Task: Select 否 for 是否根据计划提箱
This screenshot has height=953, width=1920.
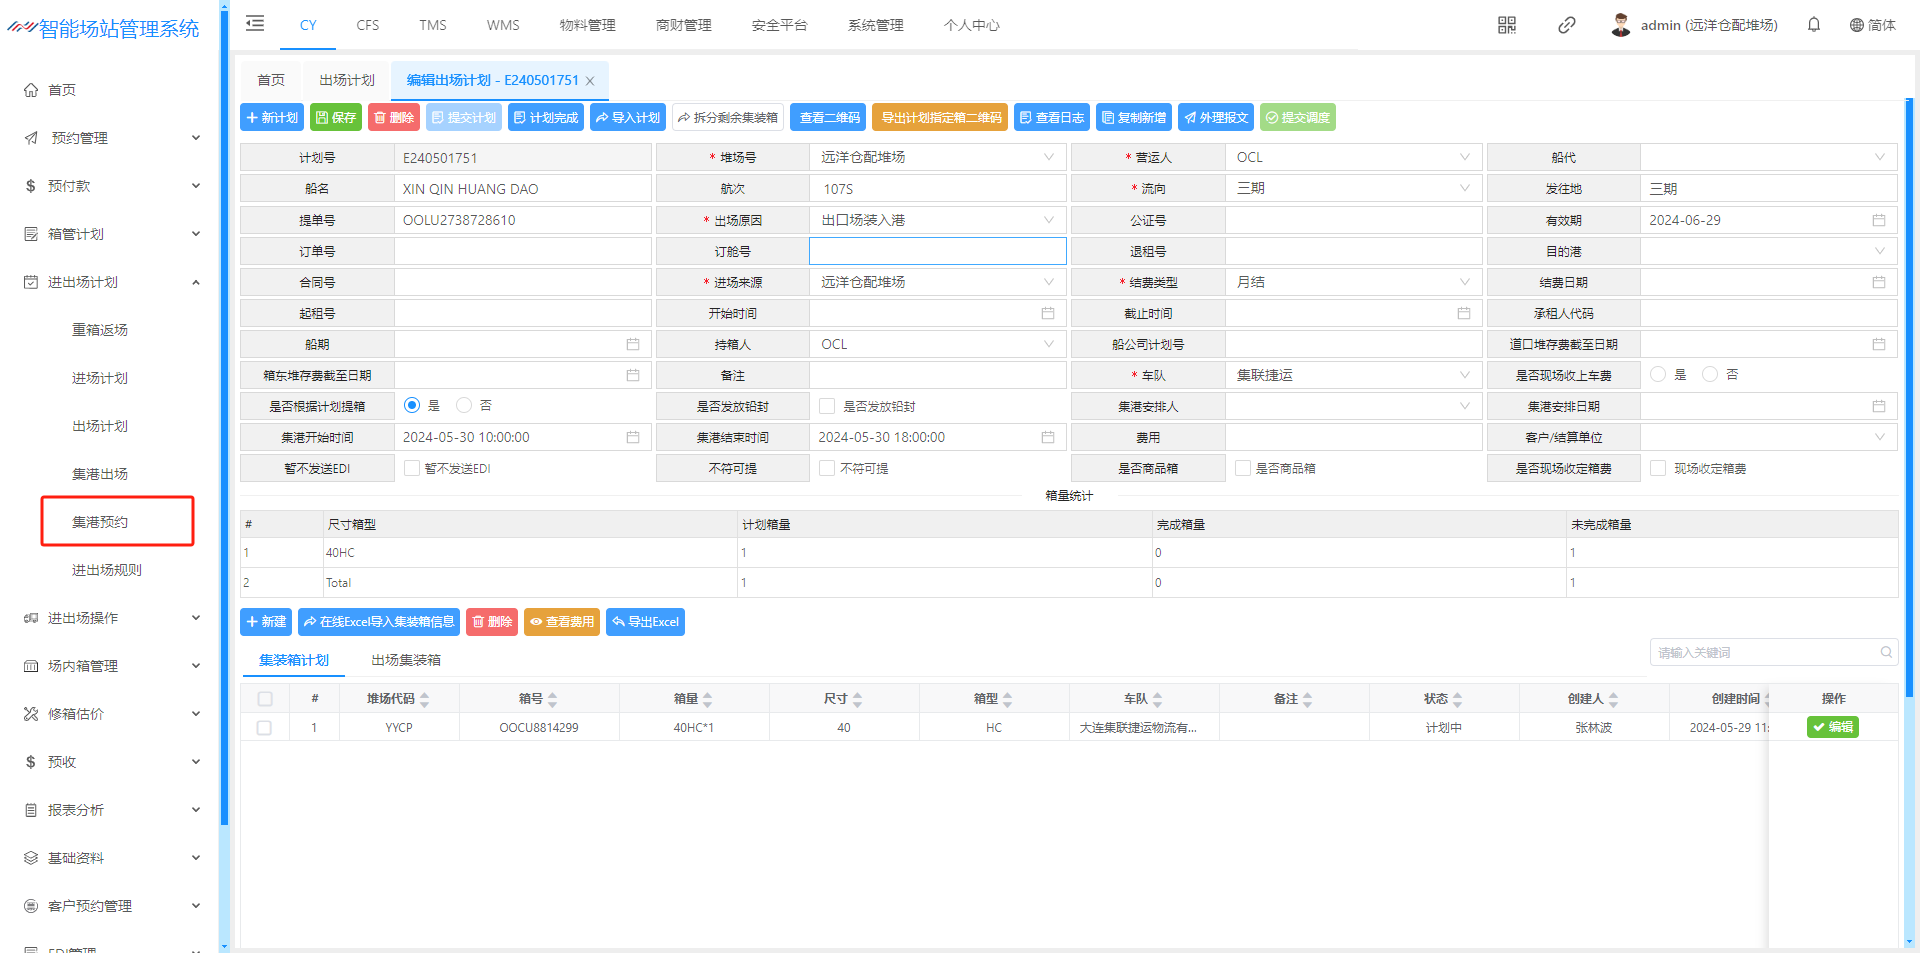Action: tap(464, 406)
